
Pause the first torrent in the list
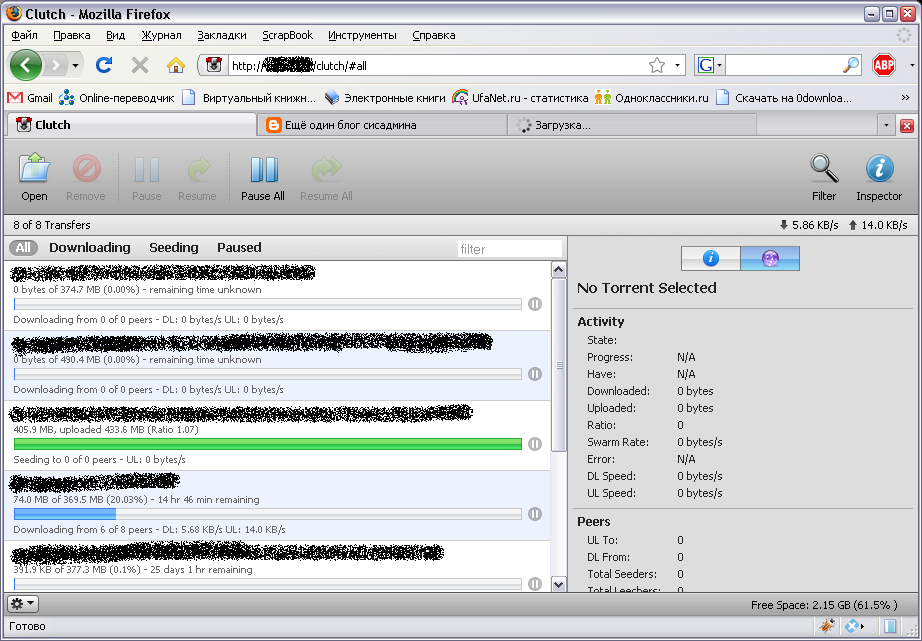pyautogui.click(x=535, y=304)
